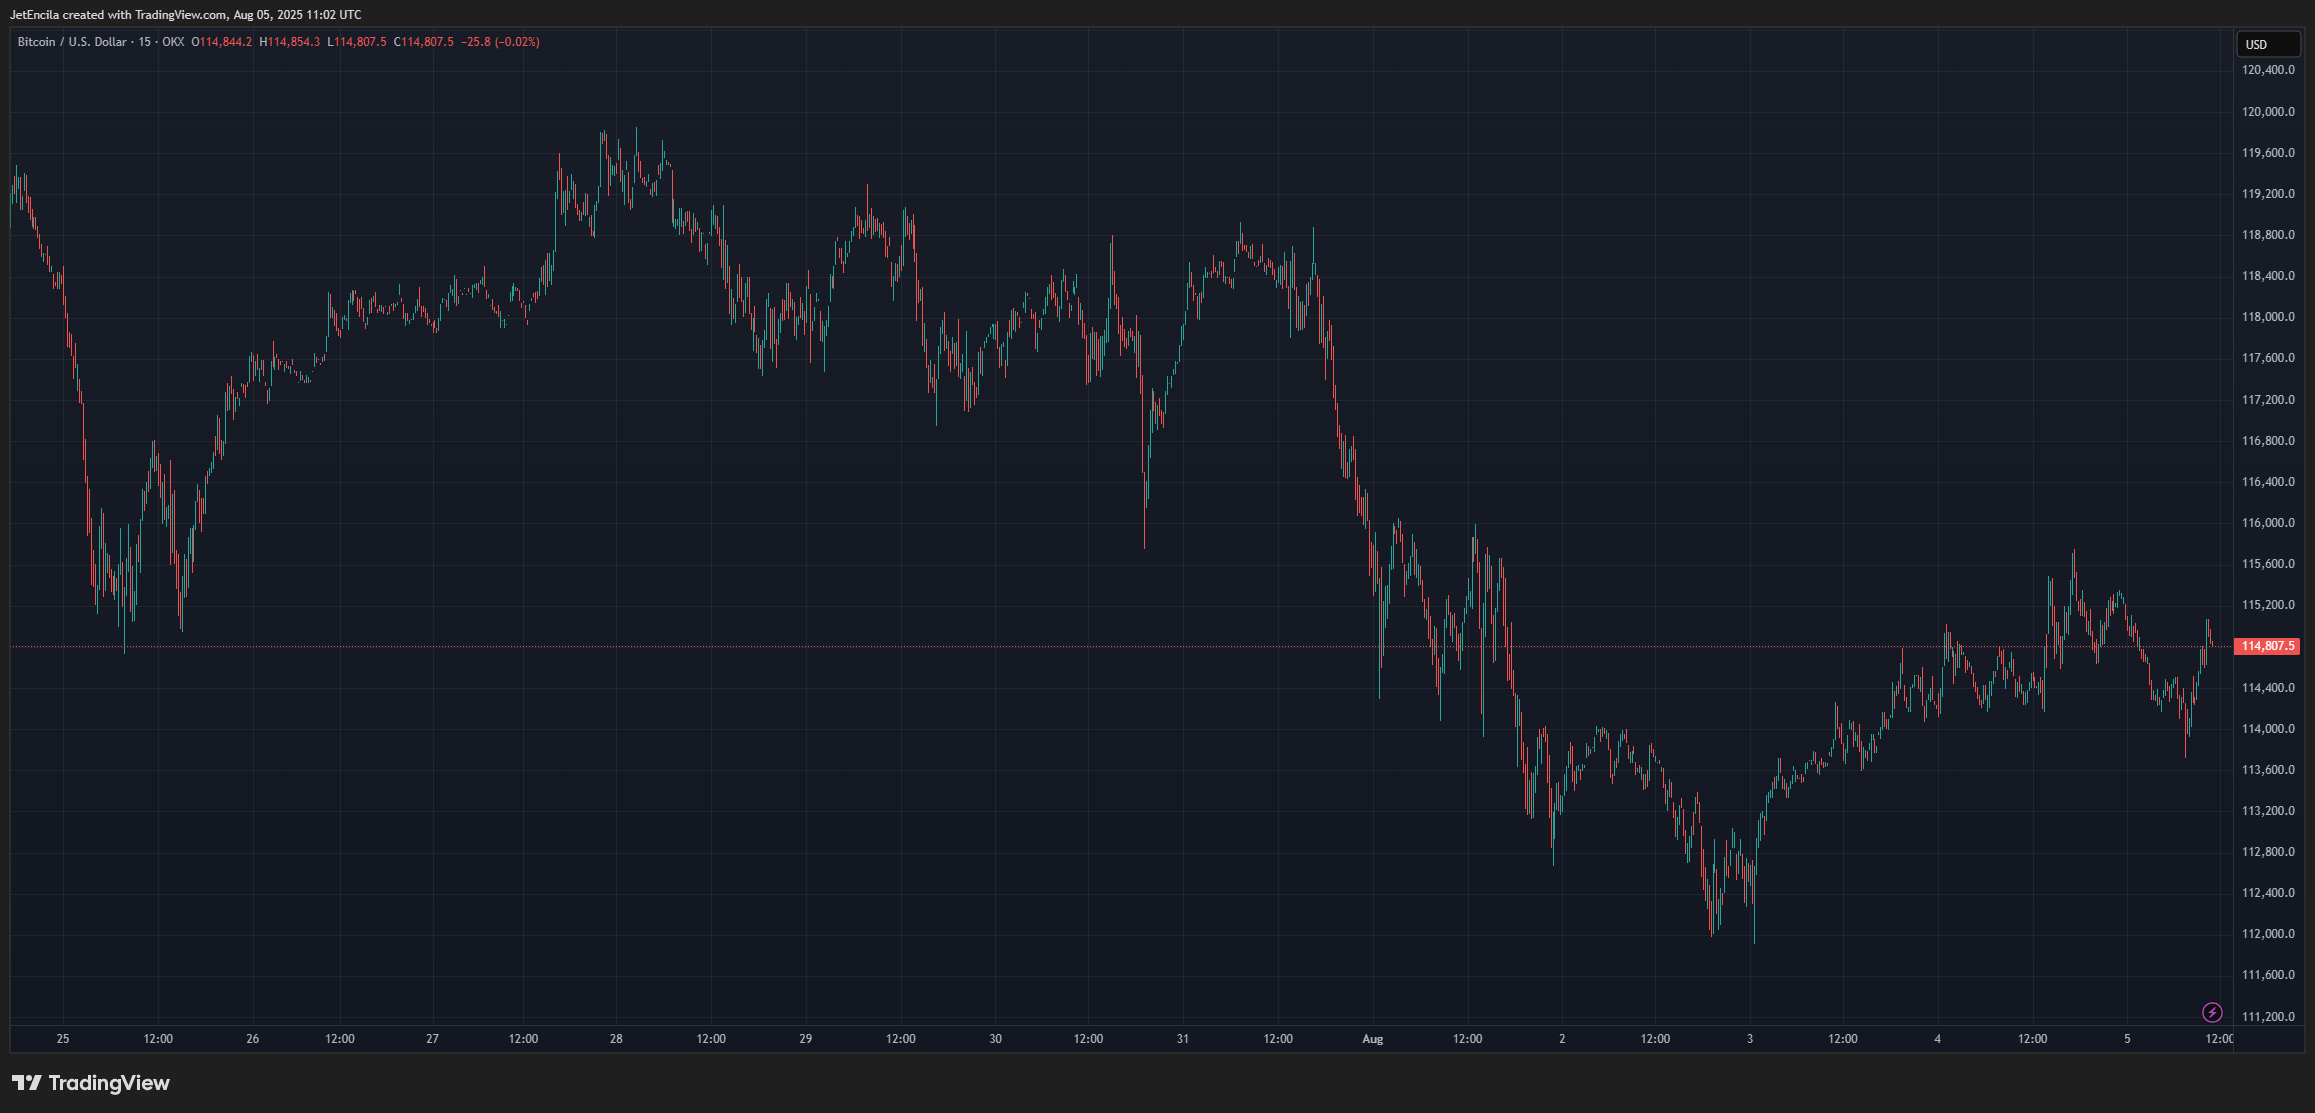2315x1113 pixels.
Task: Click the 111,600.0 price axis label
Action: [x=2268, y=975]
